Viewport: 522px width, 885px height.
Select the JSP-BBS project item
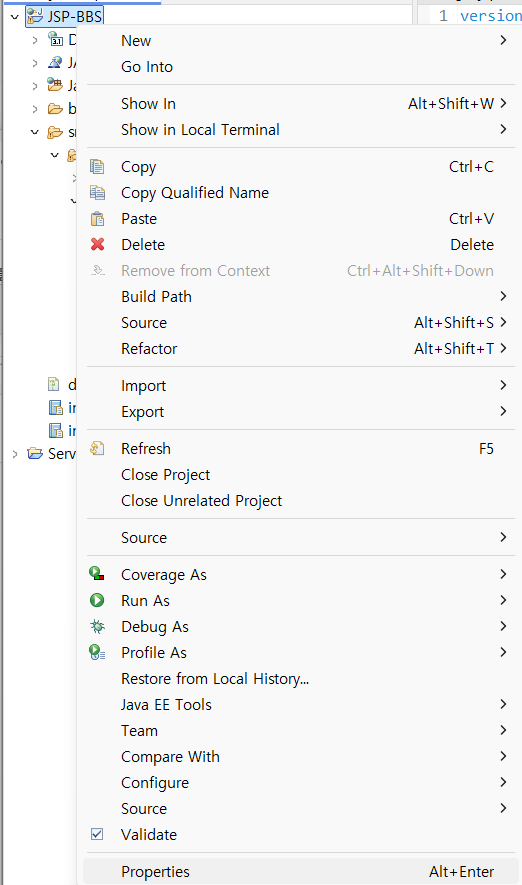tap(65, 16)
